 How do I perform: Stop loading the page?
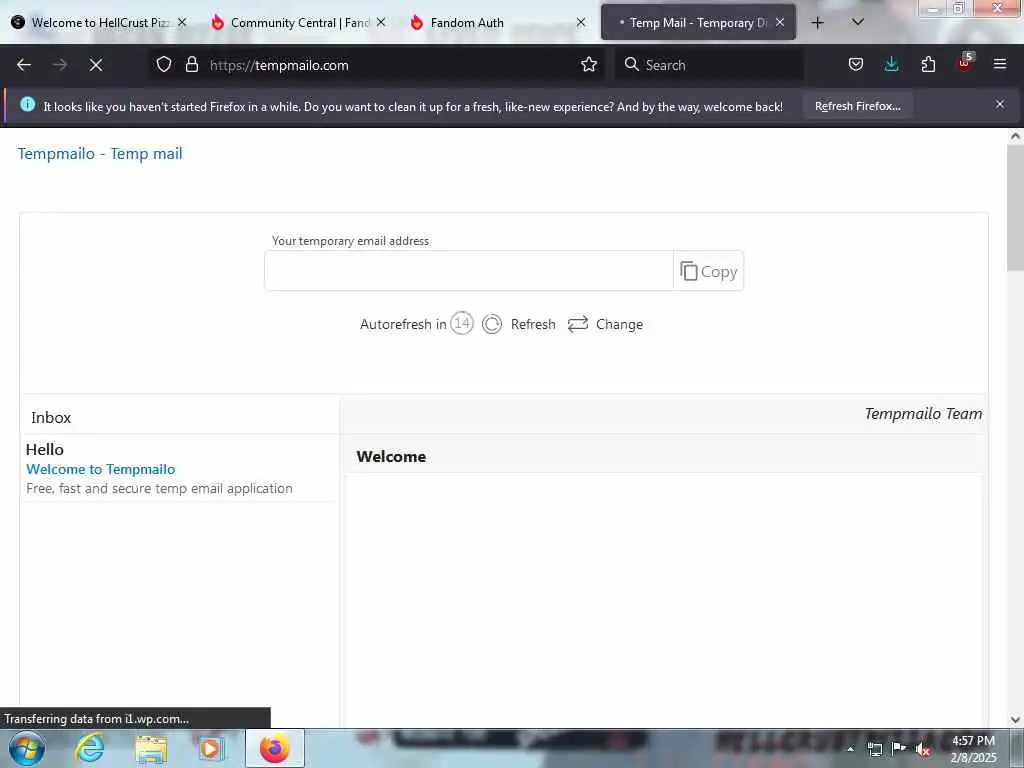pyautogui.click(x=96, y=65)
